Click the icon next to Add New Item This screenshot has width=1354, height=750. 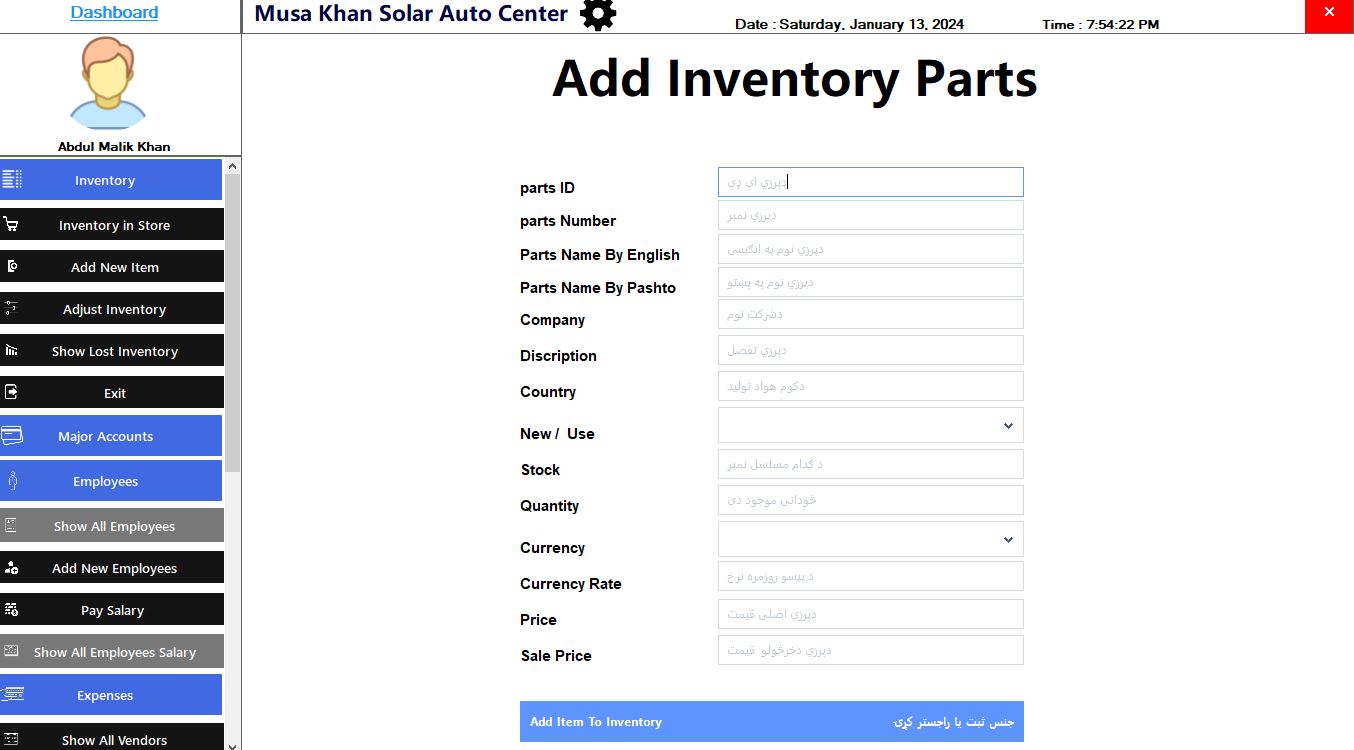tap(11, 267)
